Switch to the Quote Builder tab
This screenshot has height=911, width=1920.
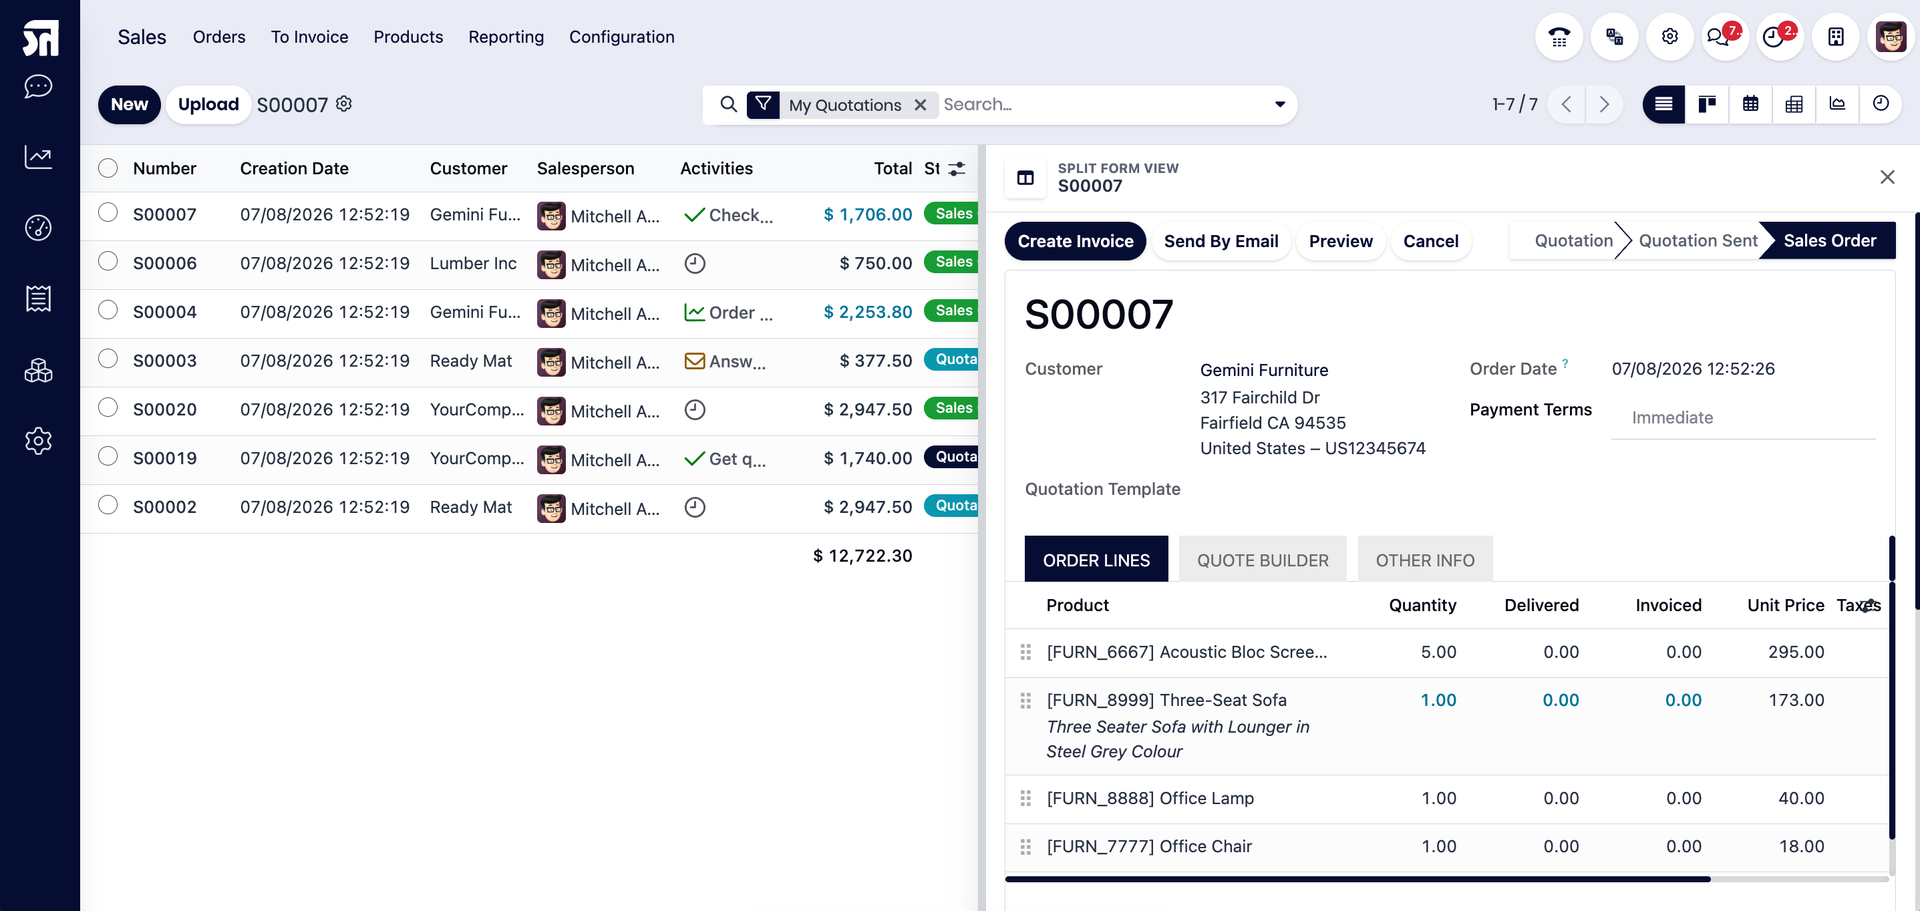pos(1262,560)
